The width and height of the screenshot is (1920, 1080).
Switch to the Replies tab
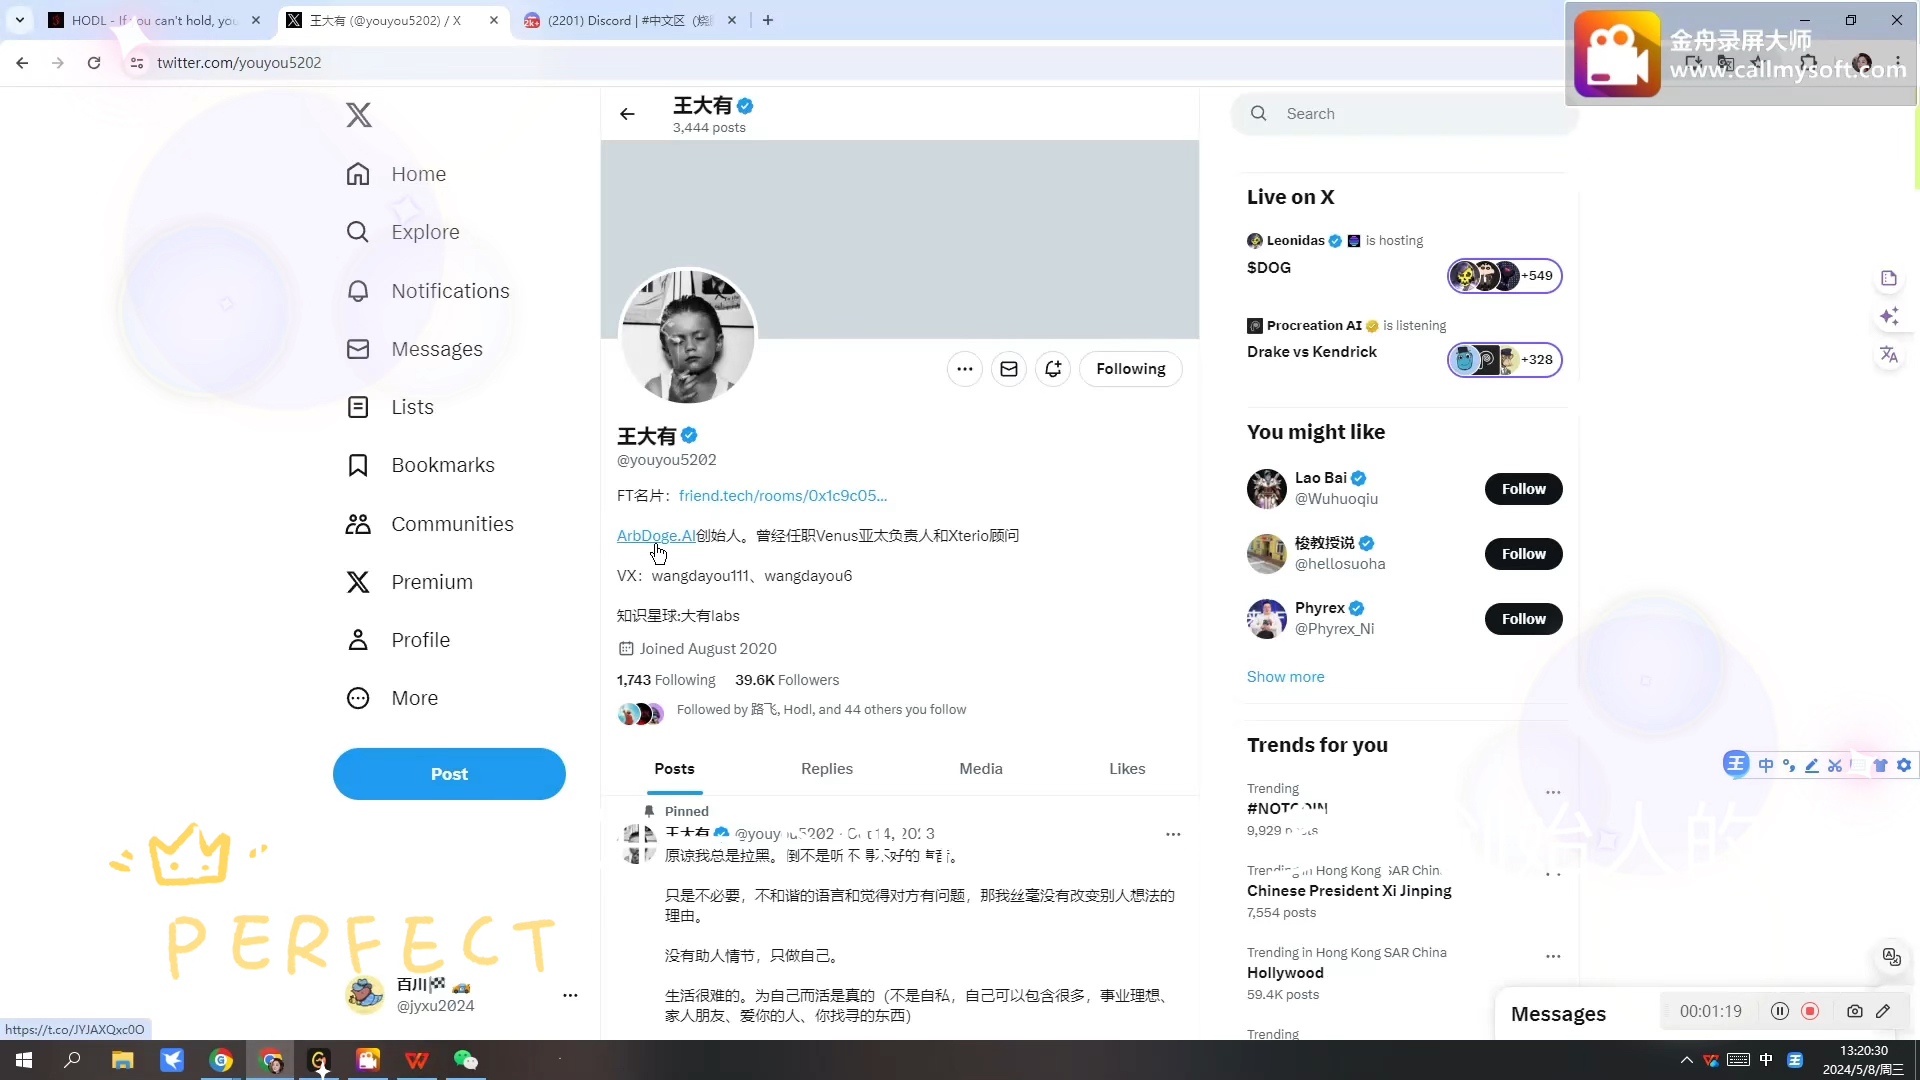827,769
